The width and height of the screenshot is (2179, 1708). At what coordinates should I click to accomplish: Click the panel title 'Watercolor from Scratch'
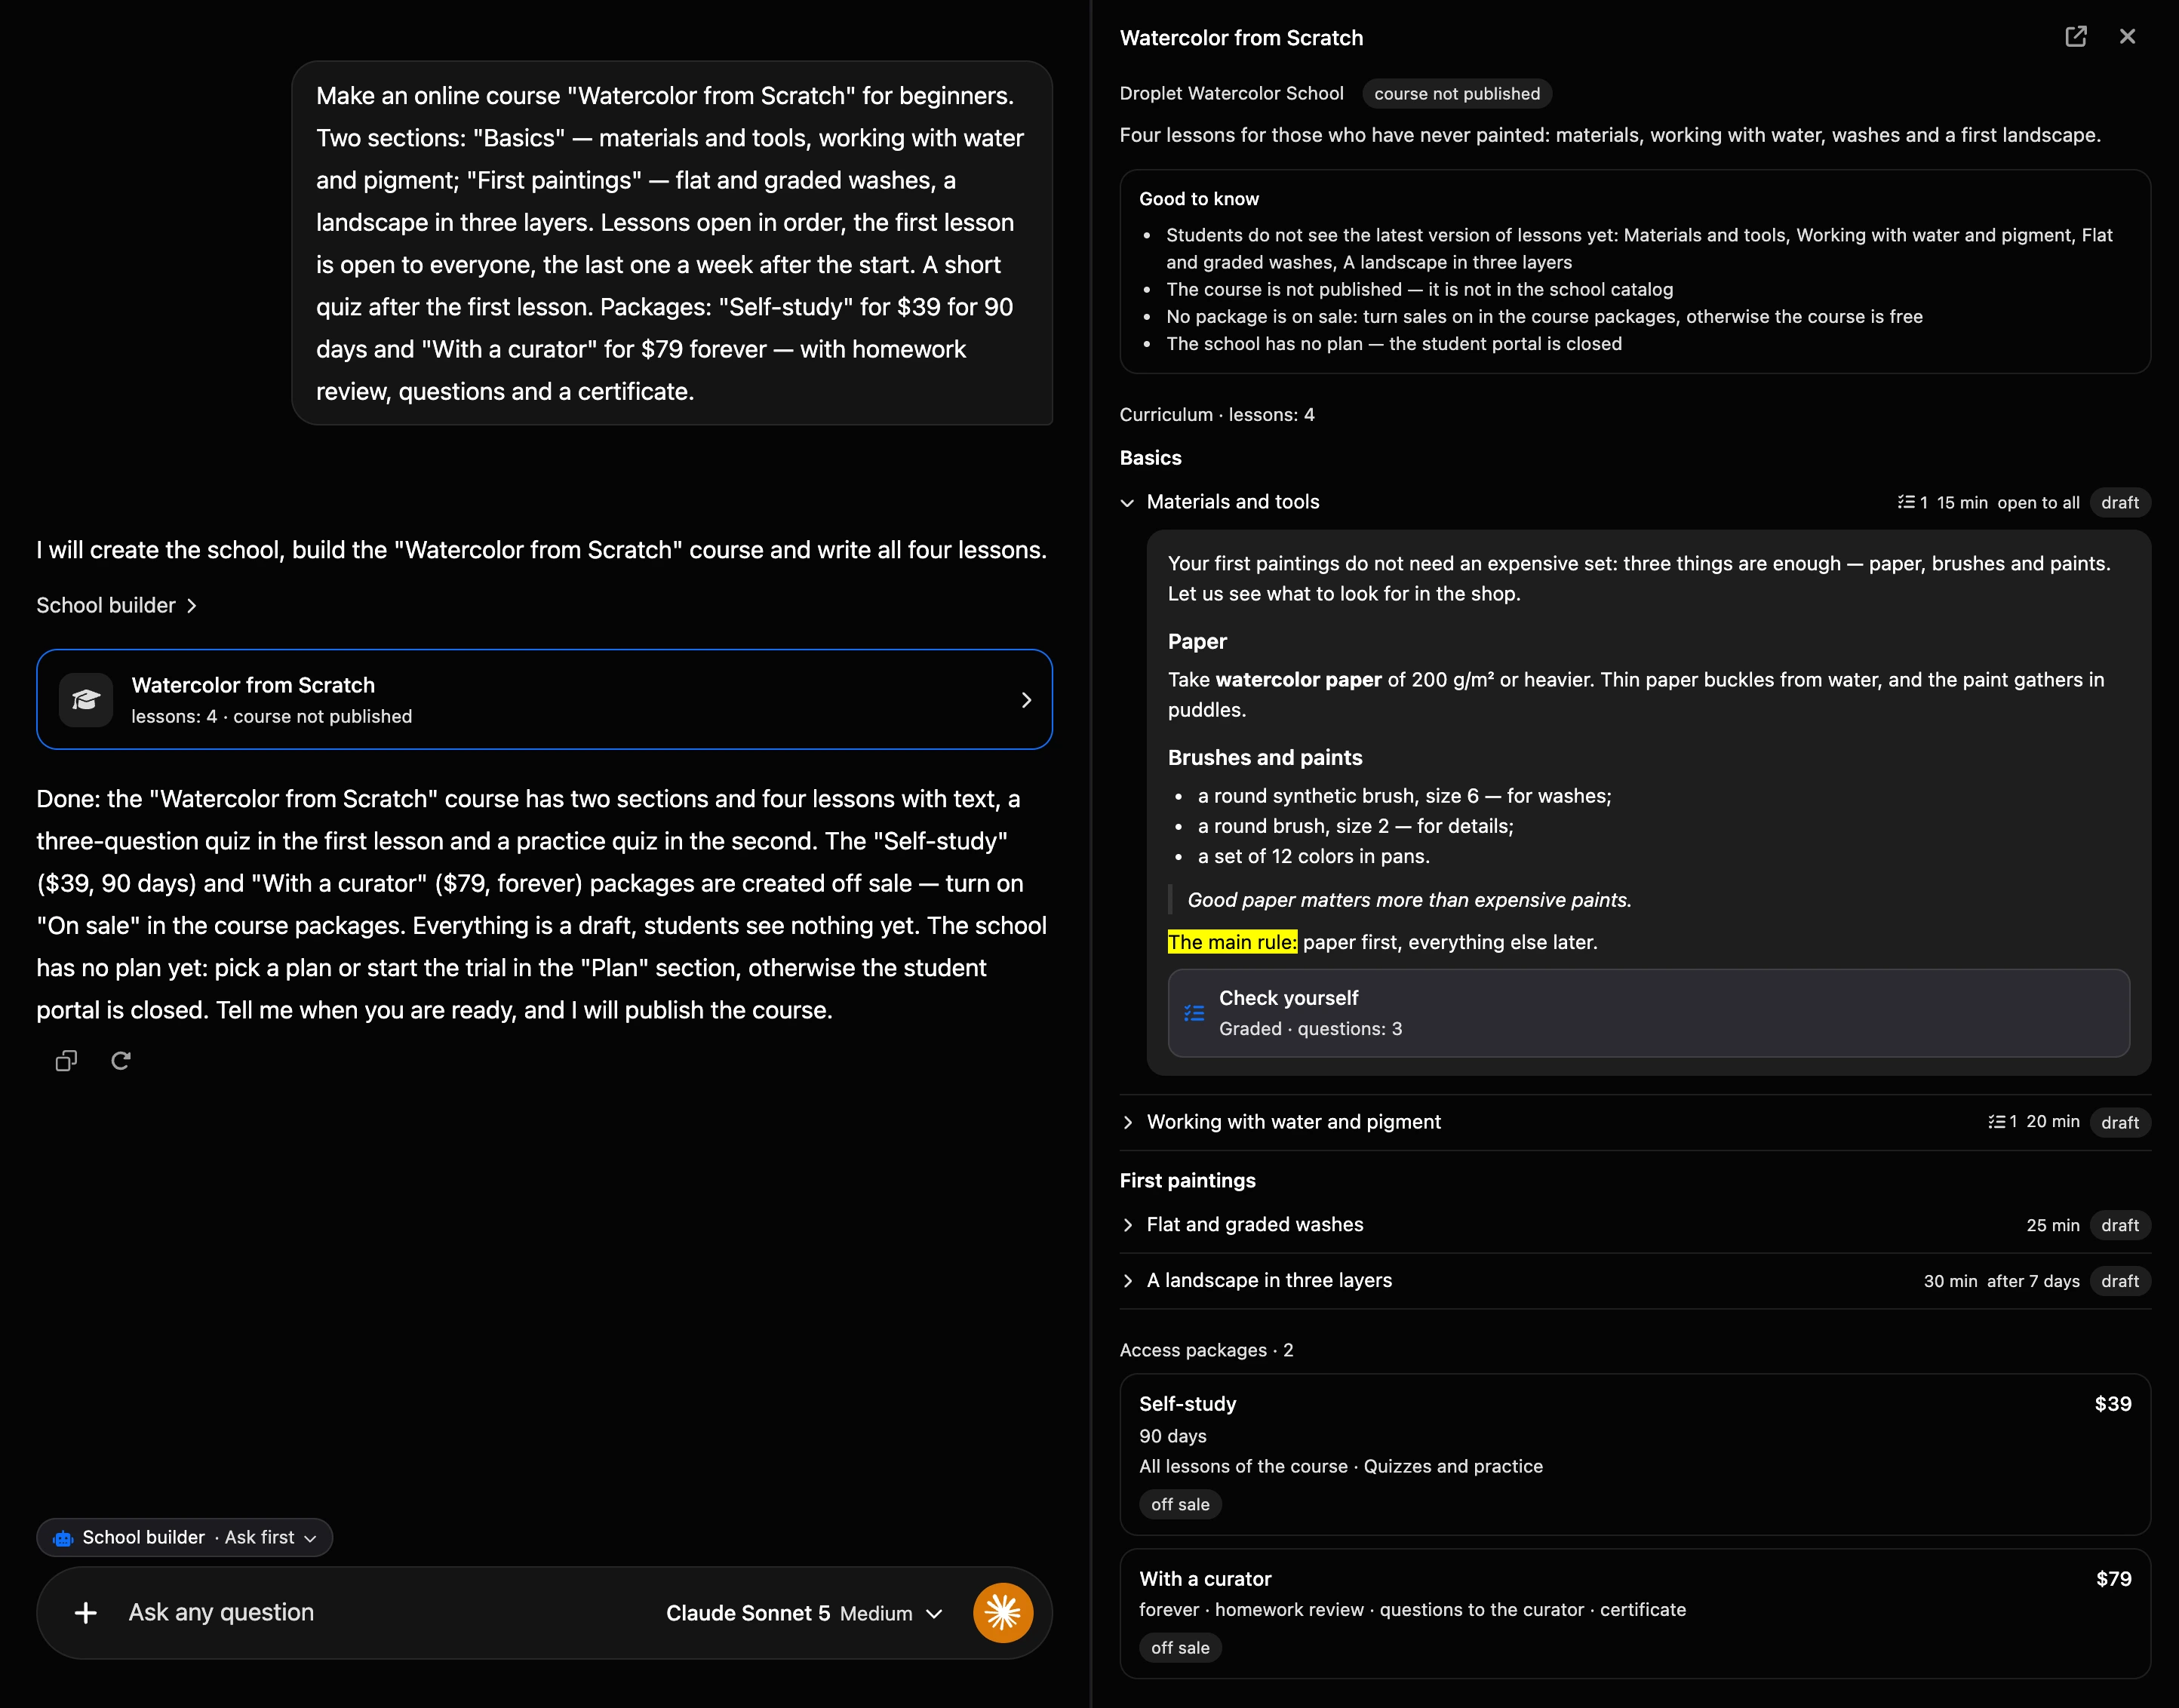[x=1241, y=38]
